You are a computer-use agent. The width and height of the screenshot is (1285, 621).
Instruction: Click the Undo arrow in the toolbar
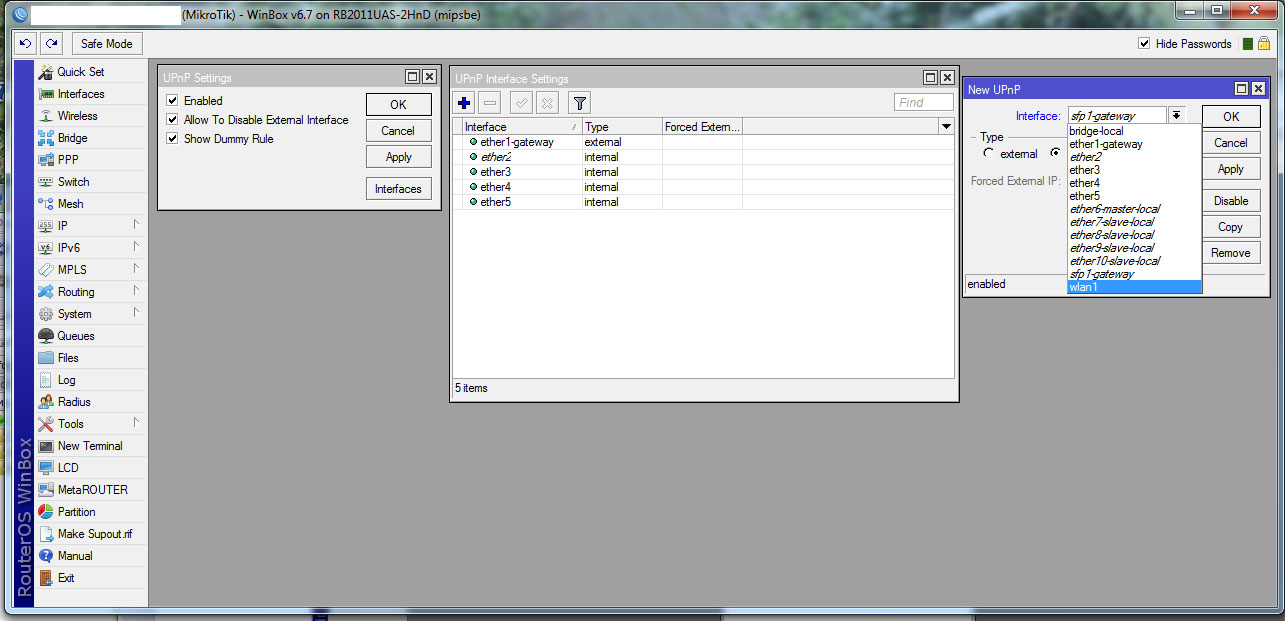pyautogui.click(x=26, y=44)
